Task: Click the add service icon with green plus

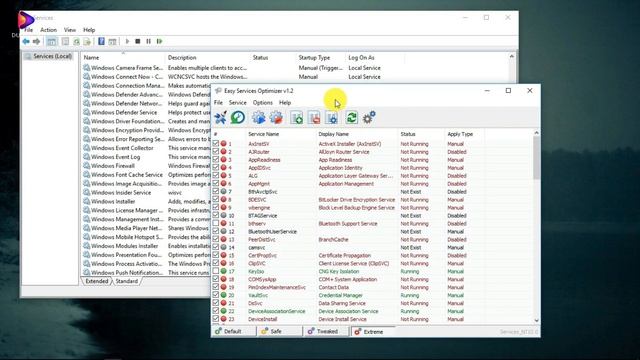Action: [x=297, y=118]
